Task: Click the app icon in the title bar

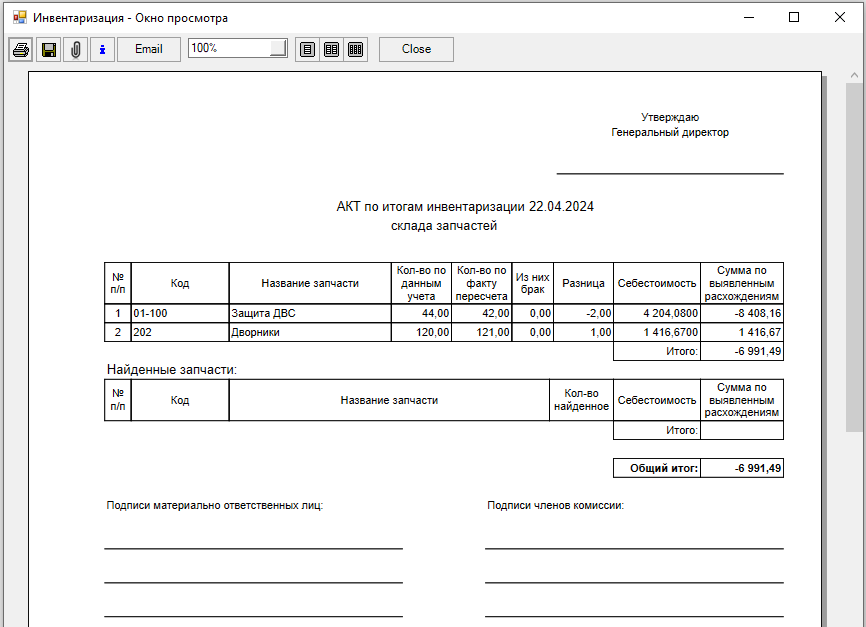Action: point(19,18)
